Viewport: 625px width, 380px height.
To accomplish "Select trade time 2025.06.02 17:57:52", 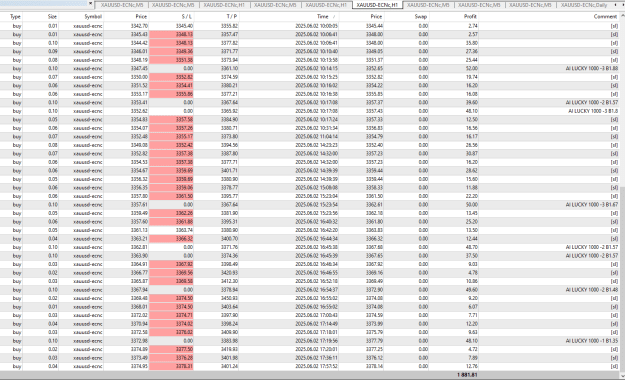I will [316, 366].
